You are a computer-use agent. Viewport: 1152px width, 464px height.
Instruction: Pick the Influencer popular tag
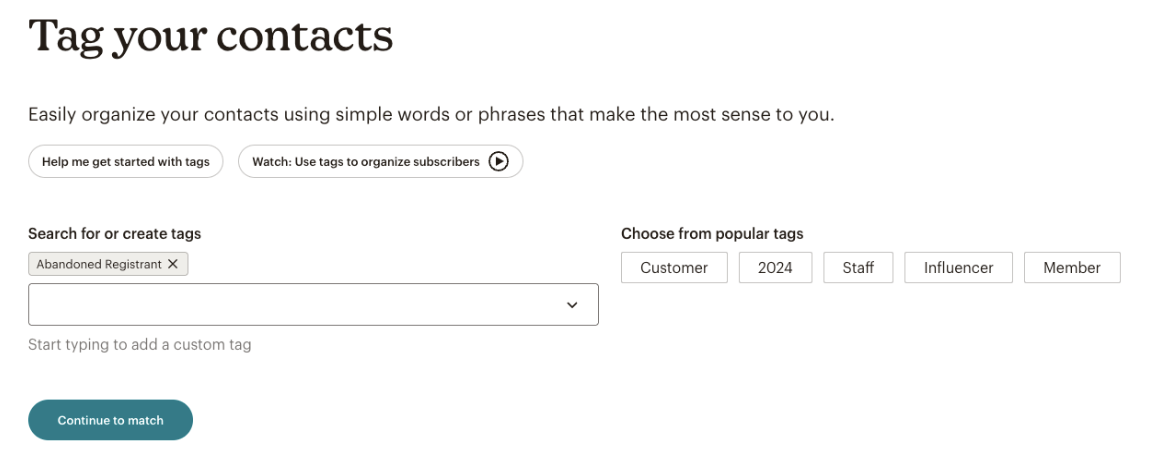[x=958, y=268]
